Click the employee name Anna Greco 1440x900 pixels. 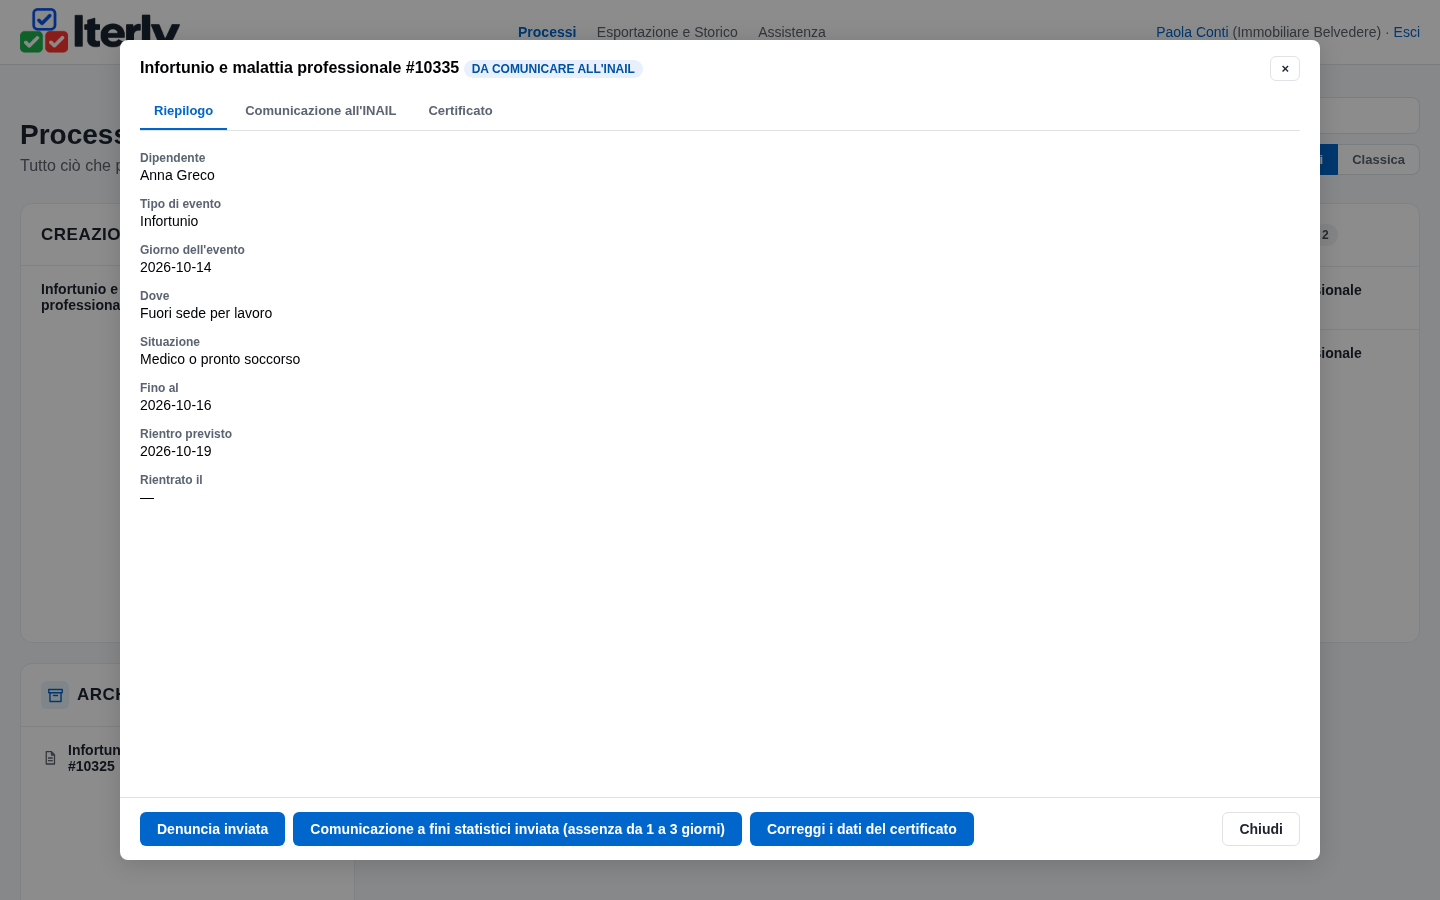(x=177, y=175)
